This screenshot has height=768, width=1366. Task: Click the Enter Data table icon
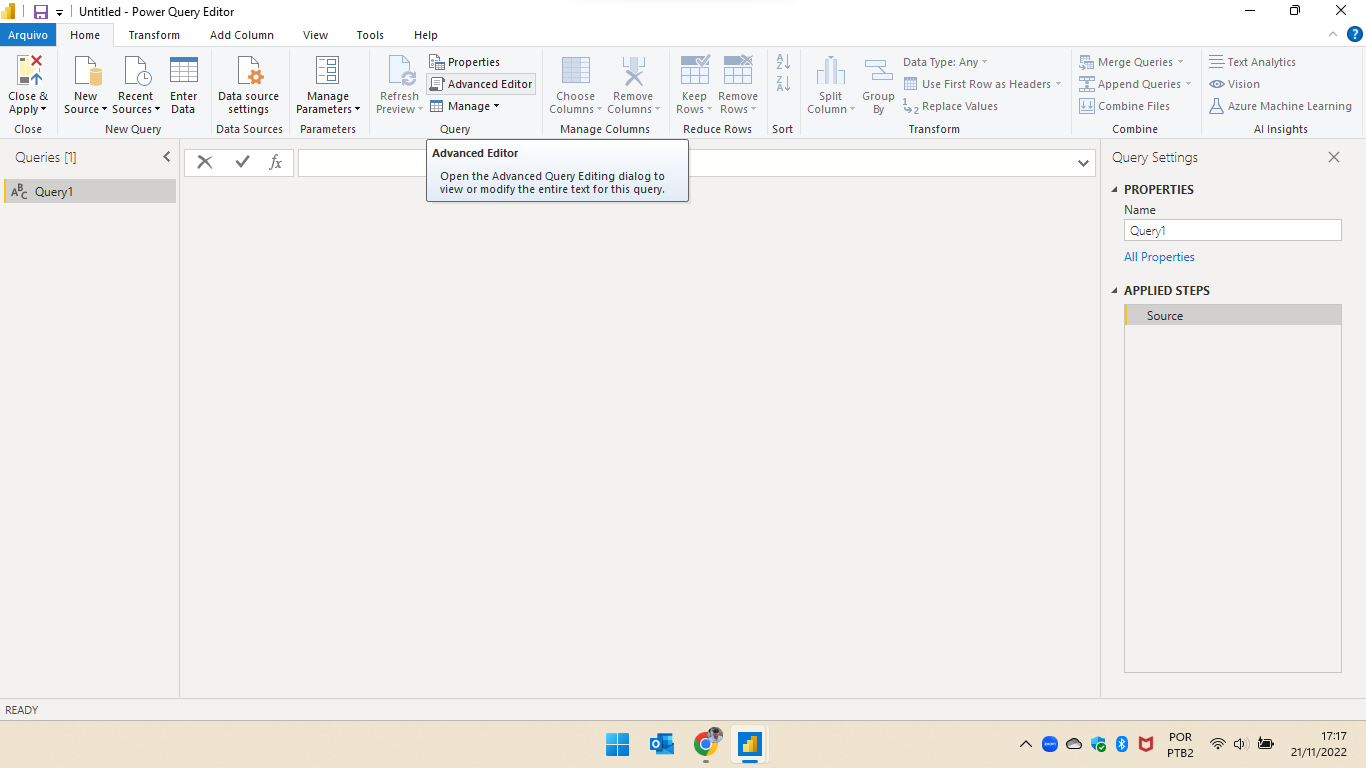tap(184, 71)
